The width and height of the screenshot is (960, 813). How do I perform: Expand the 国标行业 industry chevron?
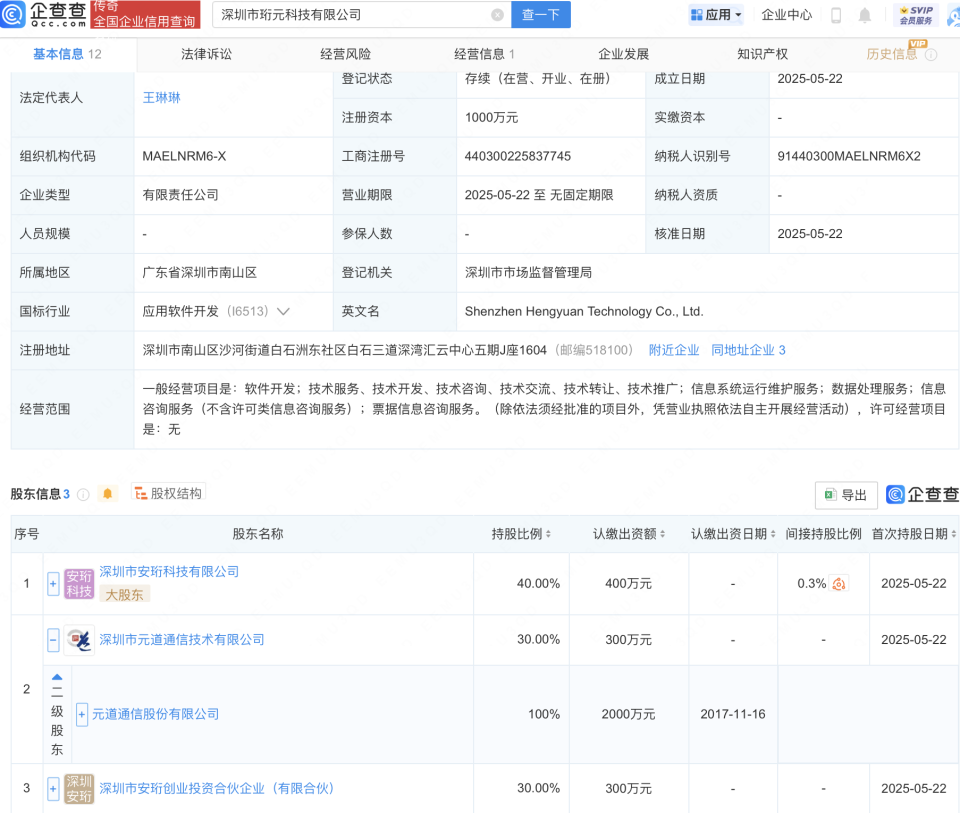pos(283,312)
